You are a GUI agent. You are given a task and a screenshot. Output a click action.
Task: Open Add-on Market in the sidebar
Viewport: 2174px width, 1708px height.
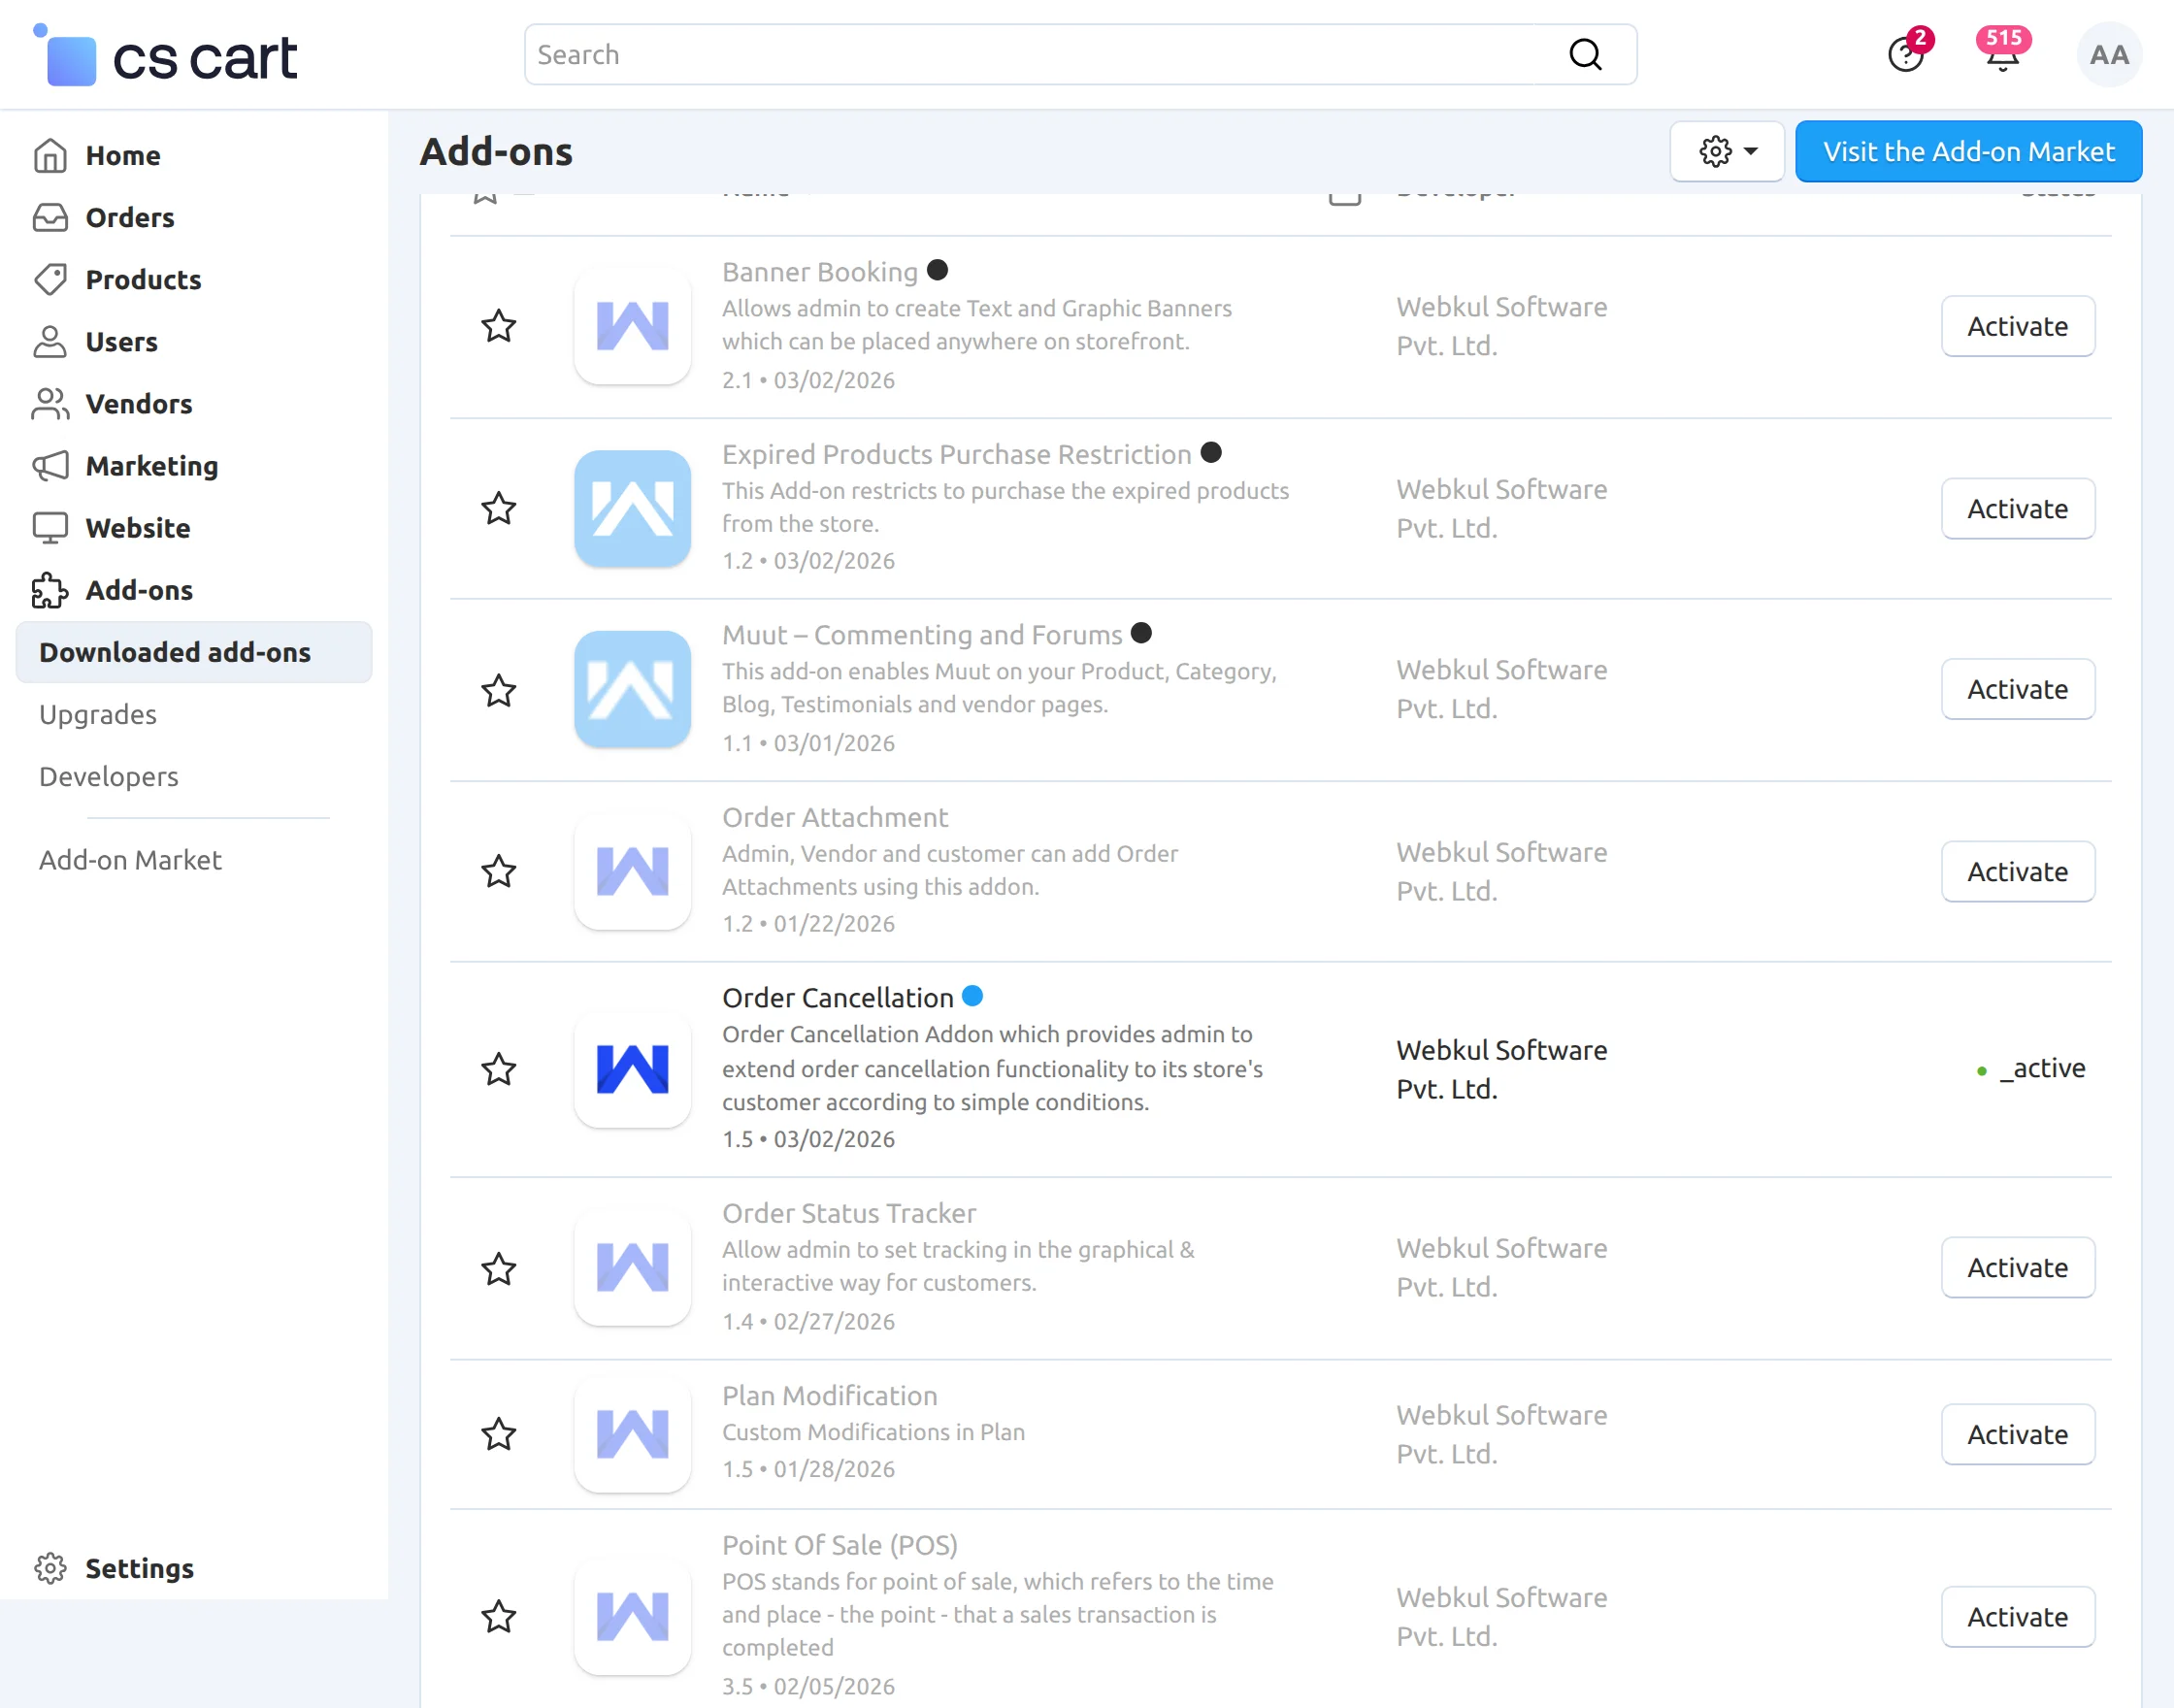pos(130,860)
